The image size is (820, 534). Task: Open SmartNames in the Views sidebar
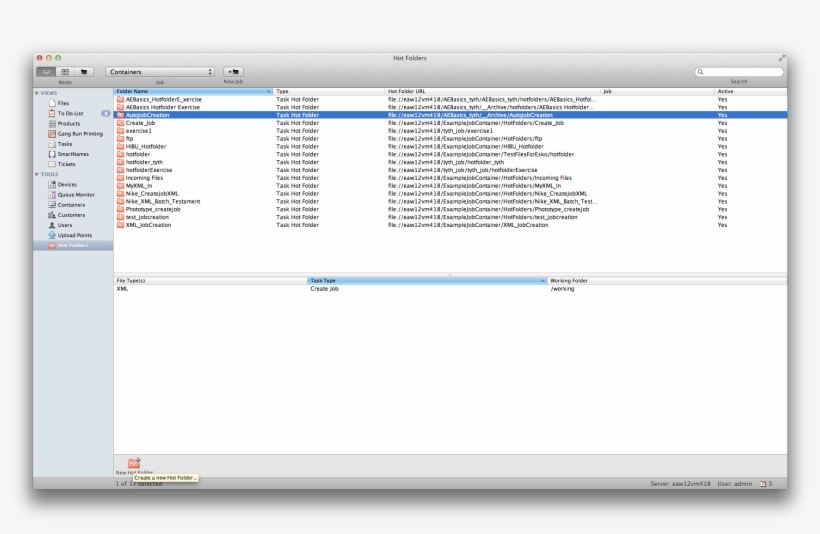(73, 154)
